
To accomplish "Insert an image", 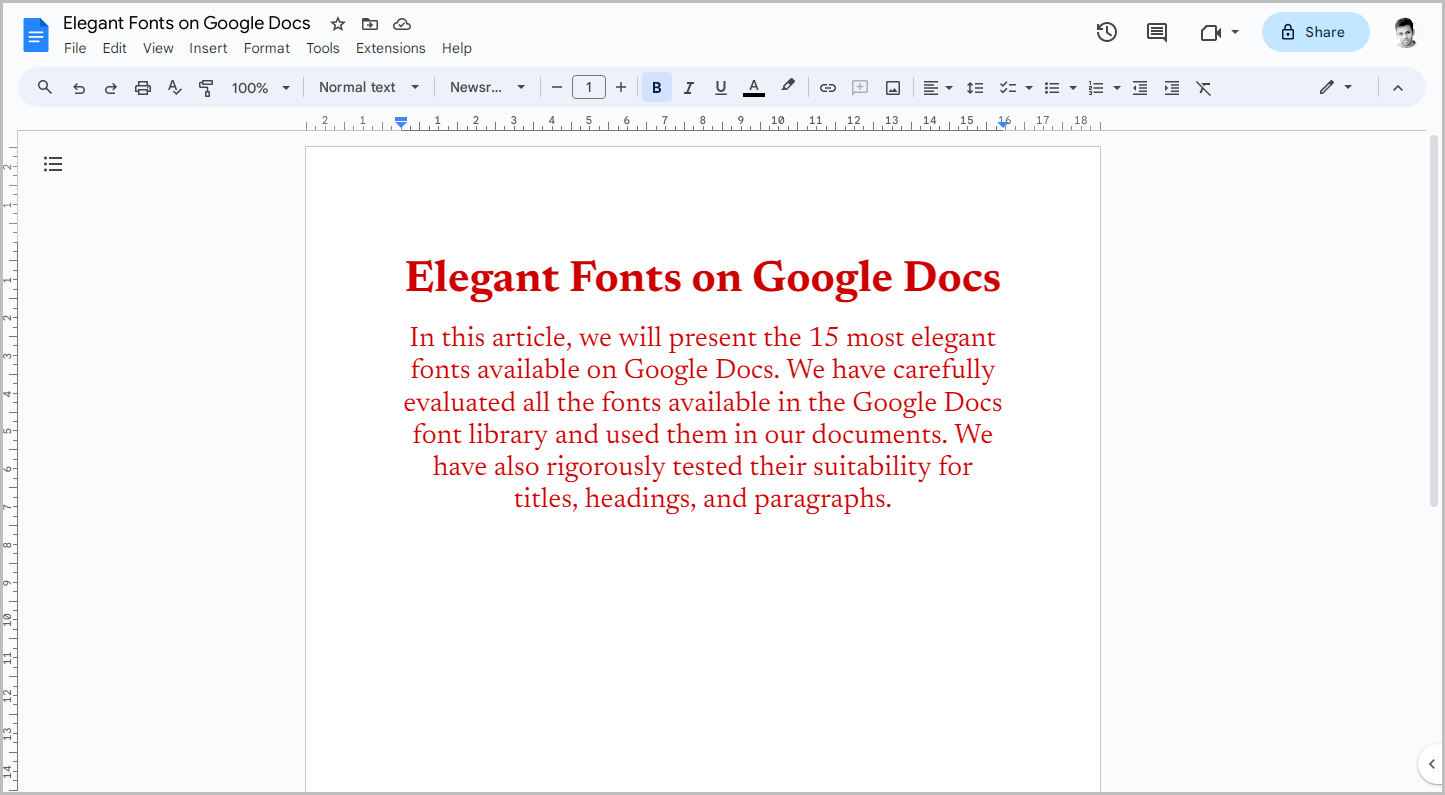I will click(x=891, y=87).
